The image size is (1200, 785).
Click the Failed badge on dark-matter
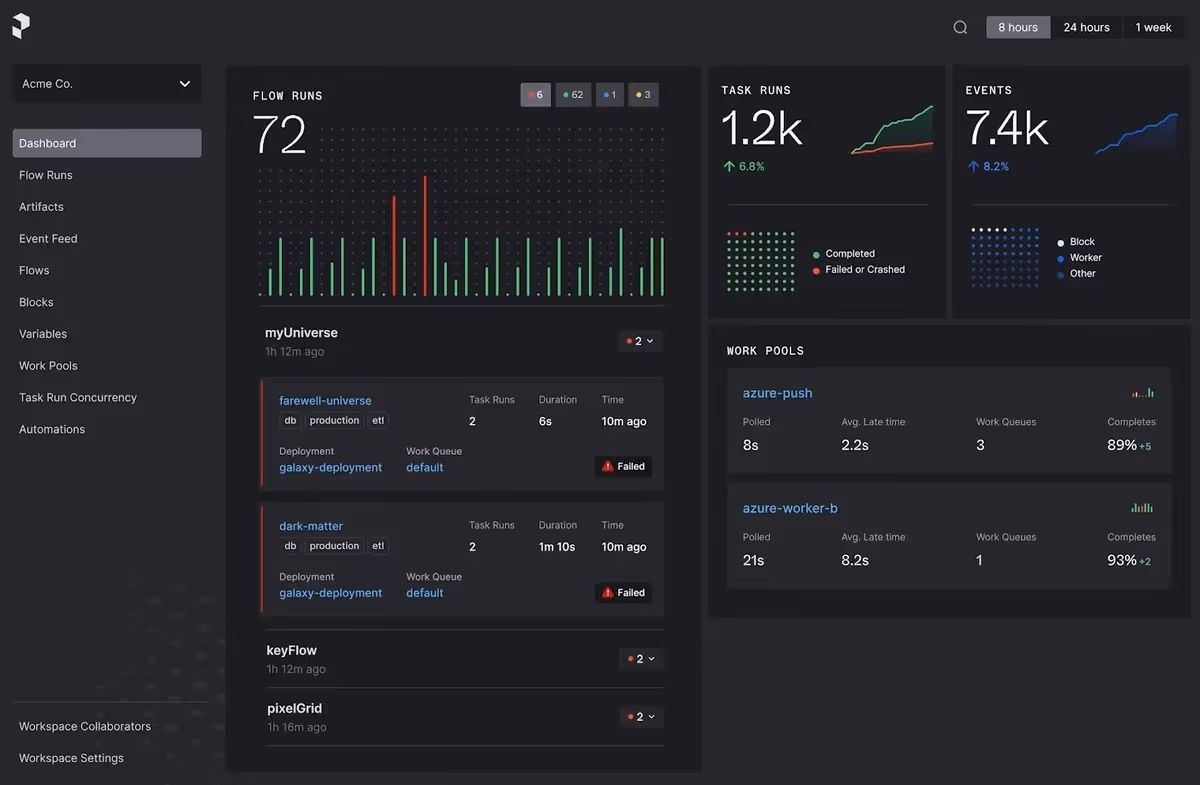(x=623, y=592)
